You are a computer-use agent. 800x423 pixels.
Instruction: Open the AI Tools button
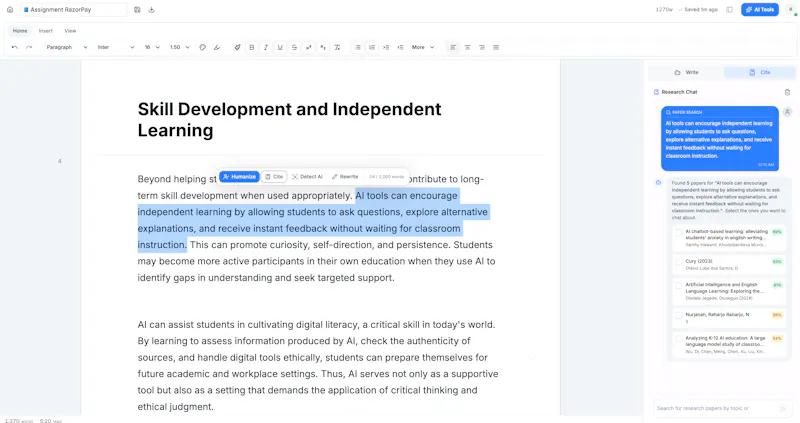click(760, 10)
